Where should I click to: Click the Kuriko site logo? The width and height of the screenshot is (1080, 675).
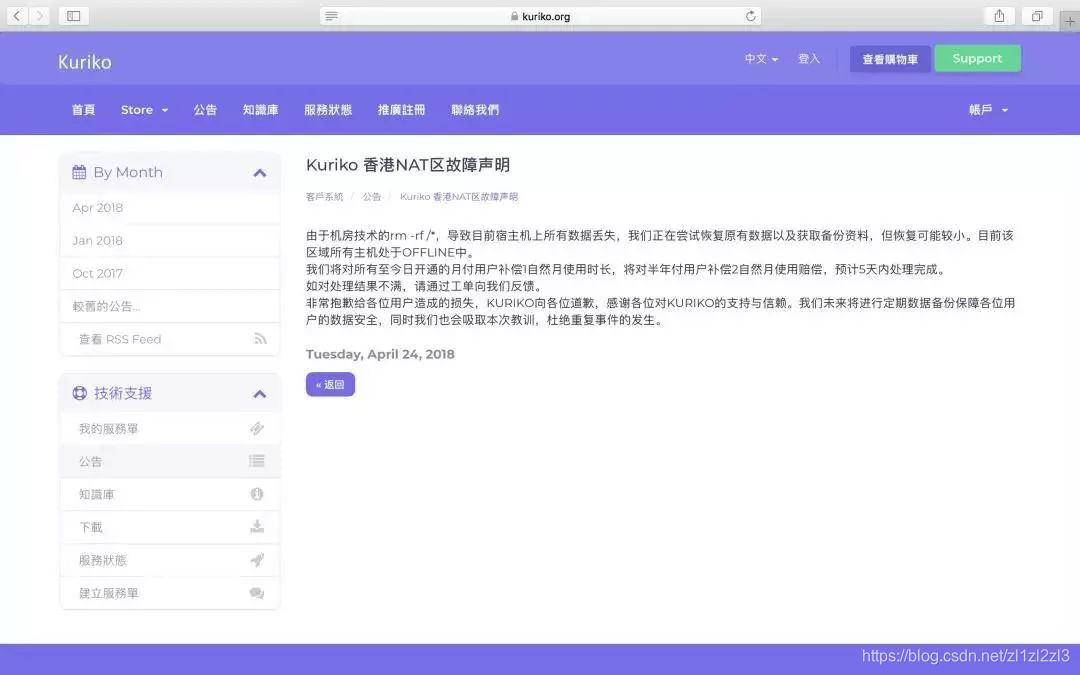coord(85,62)
